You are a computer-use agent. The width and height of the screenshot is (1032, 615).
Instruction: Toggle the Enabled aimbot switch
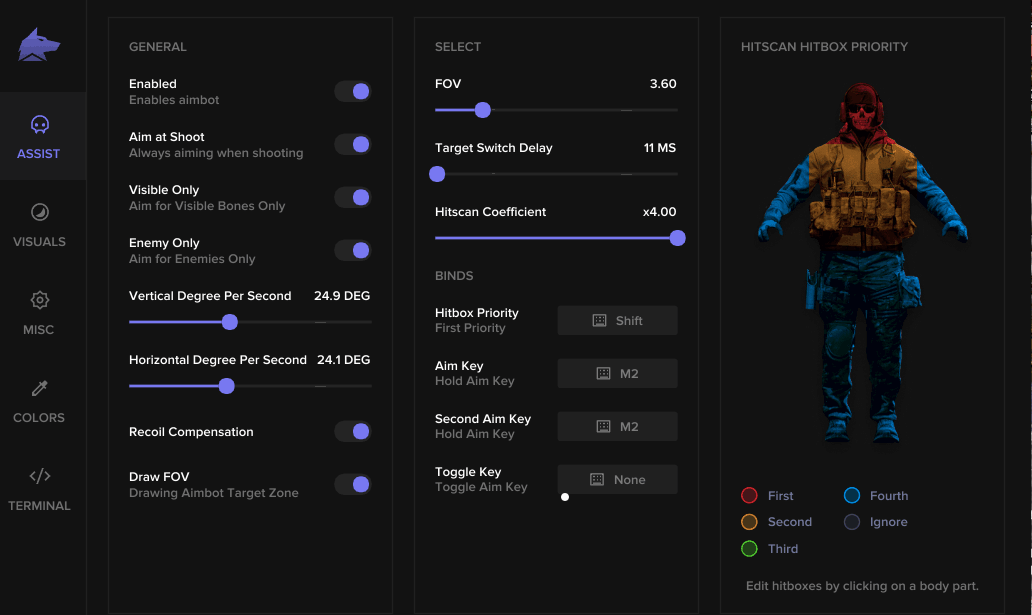pyautogui.click(x=353, y=92)
